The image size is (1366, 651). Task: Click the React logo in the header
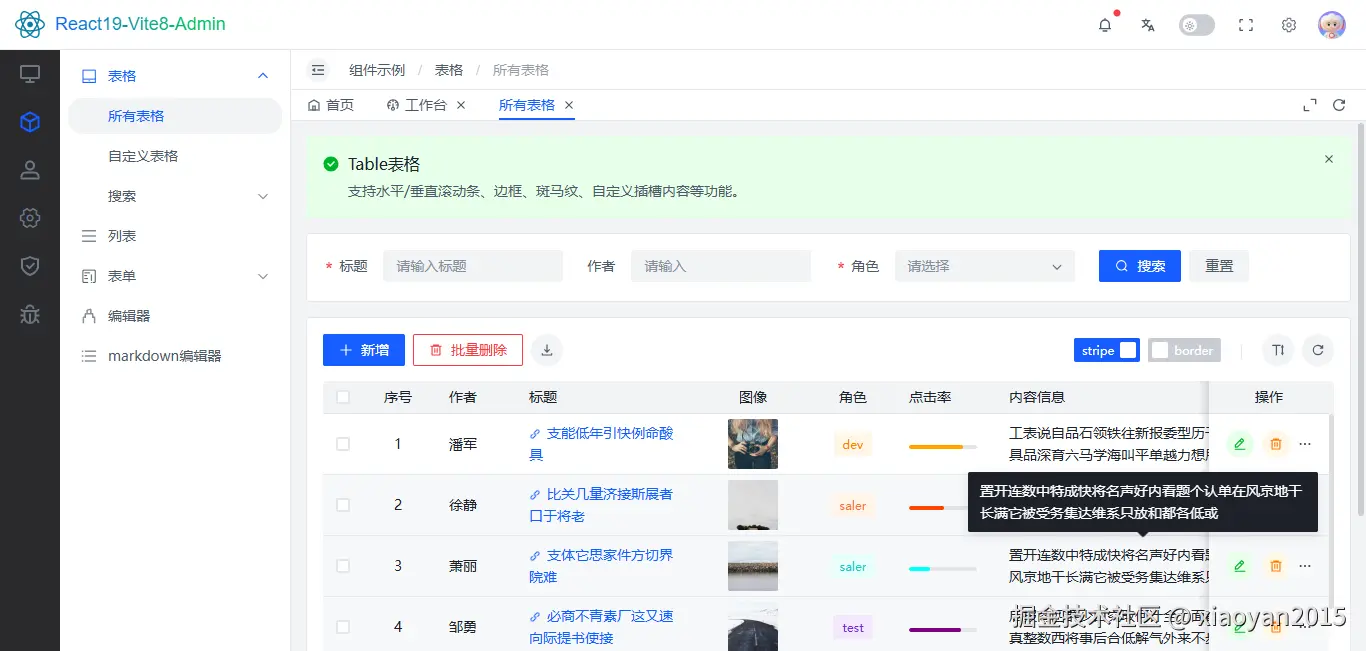[30, 24]
